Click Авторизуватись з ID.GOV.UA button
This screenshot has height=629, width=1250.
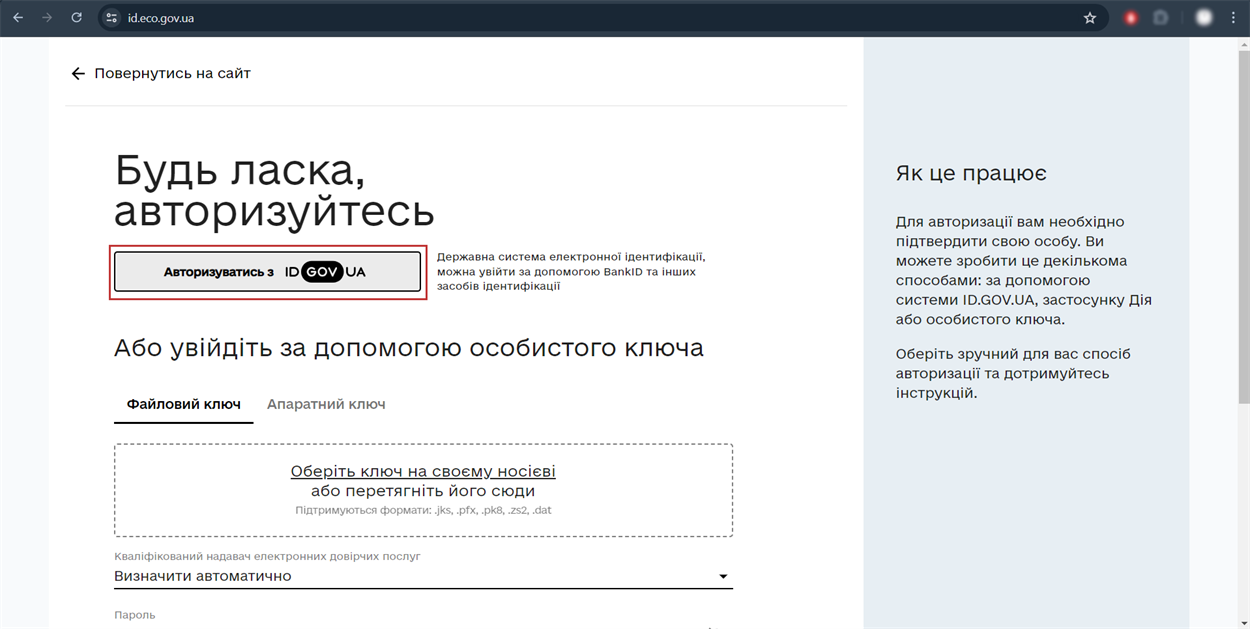(267, 272)
